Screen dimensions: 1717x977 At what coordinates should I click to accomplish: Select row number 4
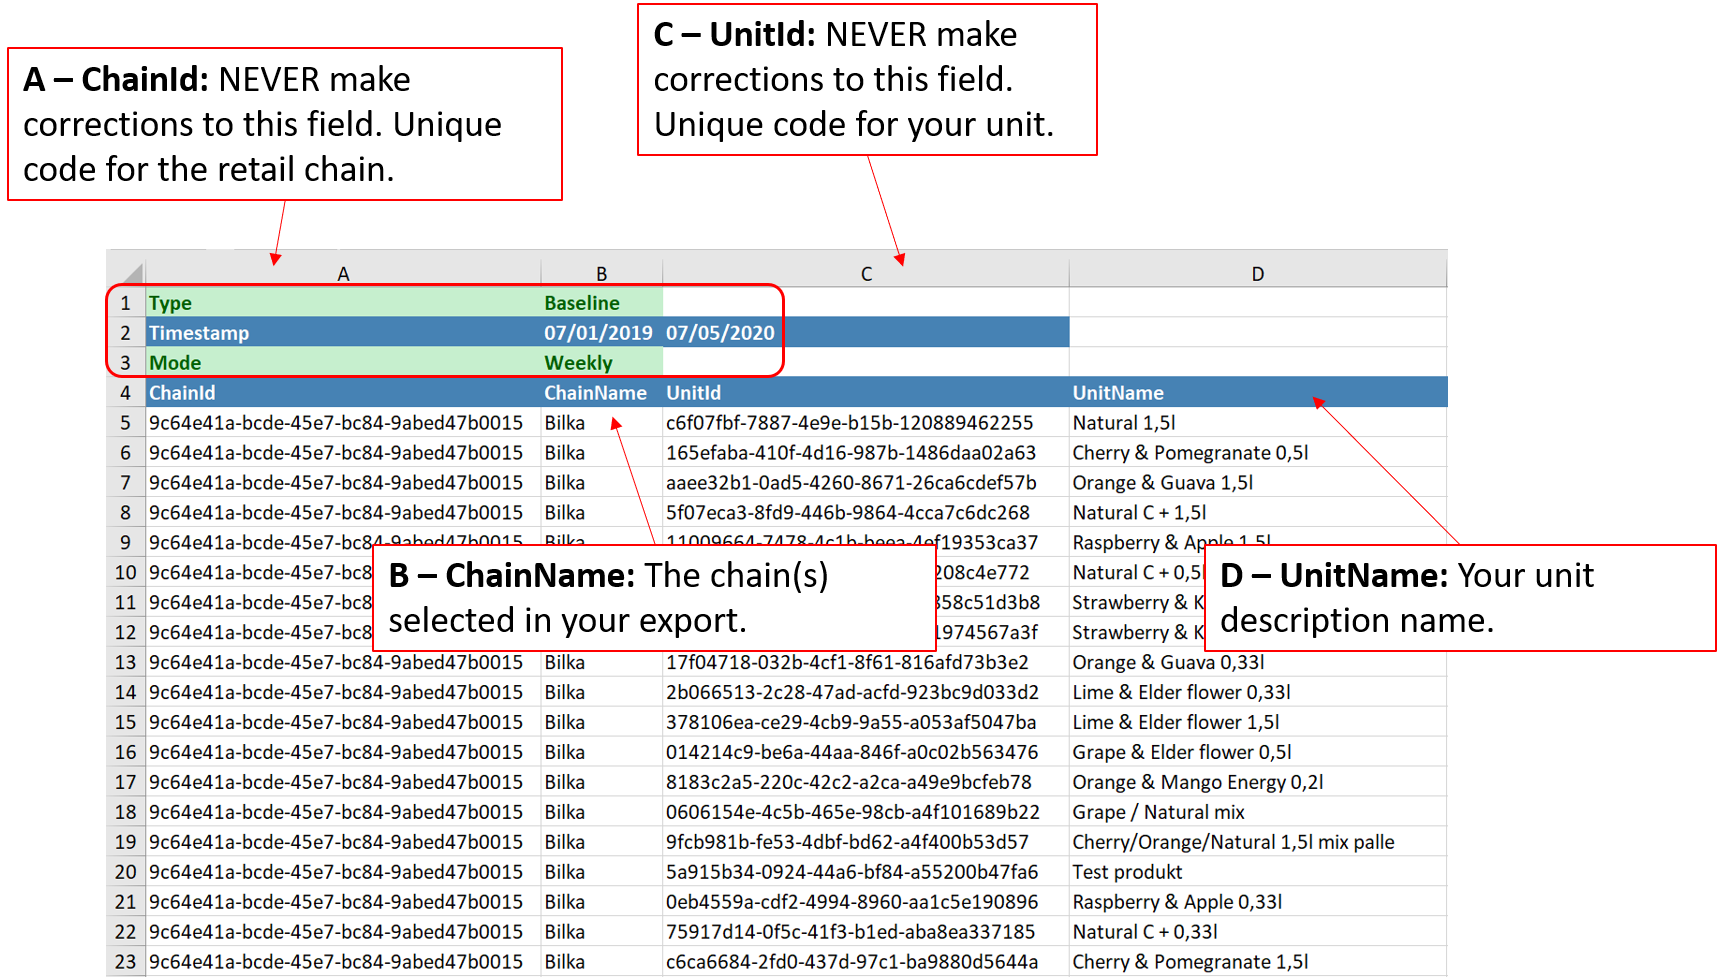pos(126,392)
